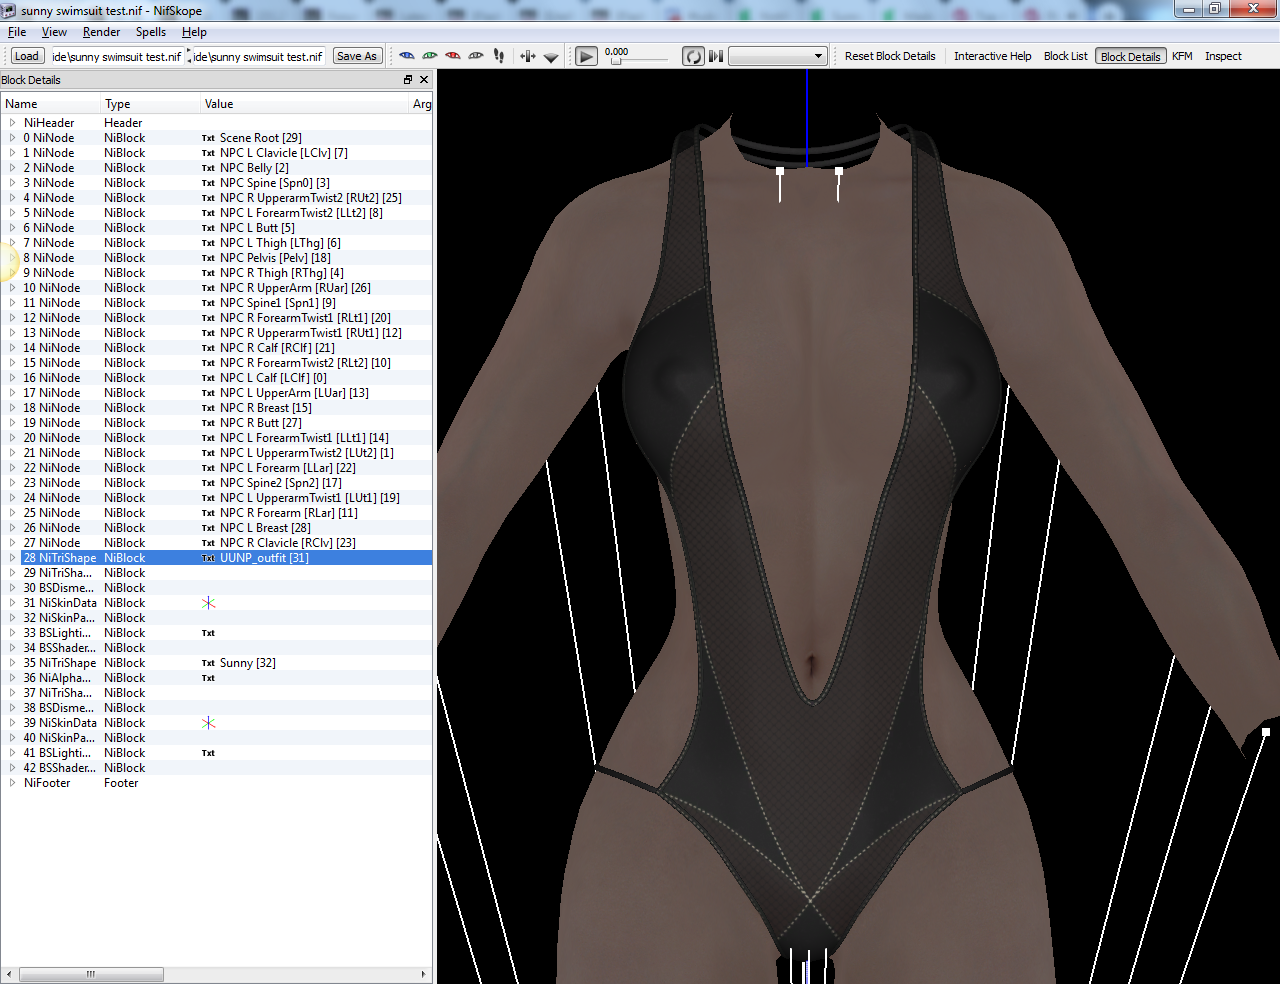Click the save file path field
Viewport: 1280px width, 984px height.
point(258,56)
